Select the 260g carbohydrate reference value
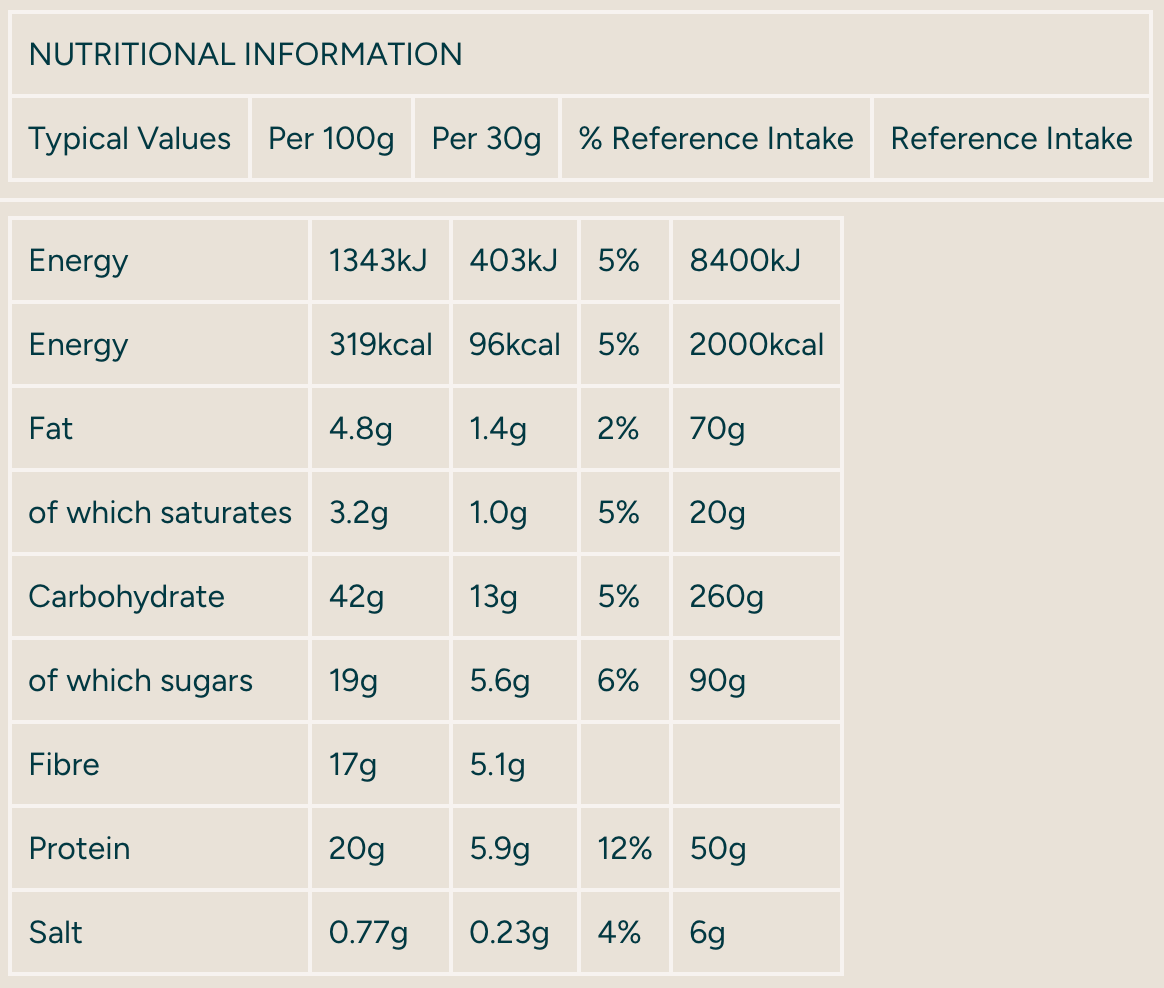The image size is (1164, 988). coord(727,597)
